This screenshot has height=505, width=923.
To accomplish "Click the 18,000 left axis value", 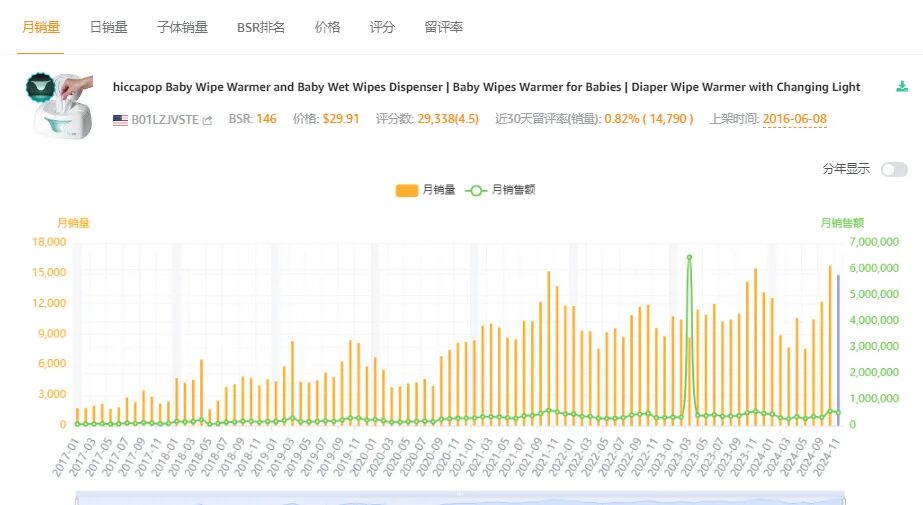I will [x=49, y=242].
